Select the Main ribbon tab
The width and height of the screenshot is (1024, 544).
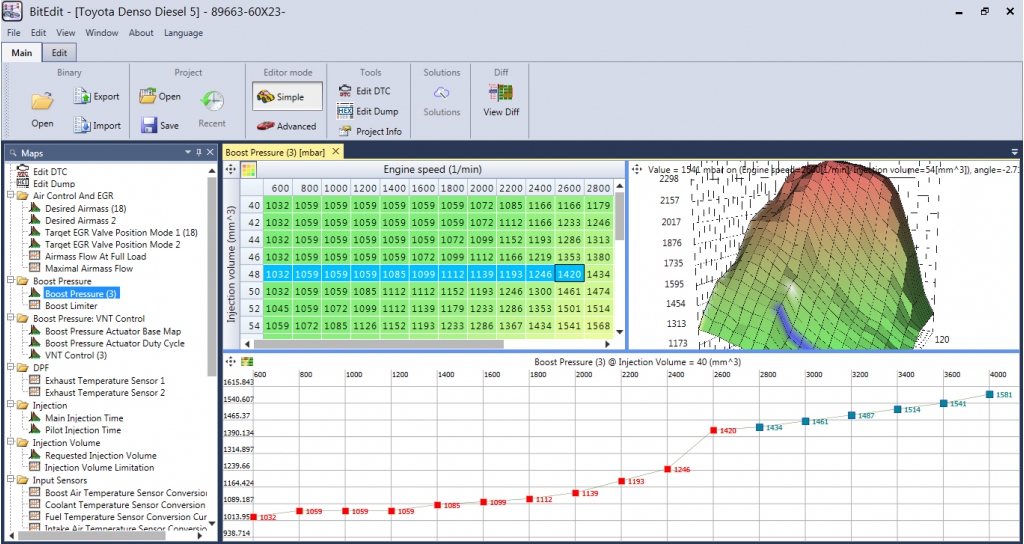[x=22, y=53]
